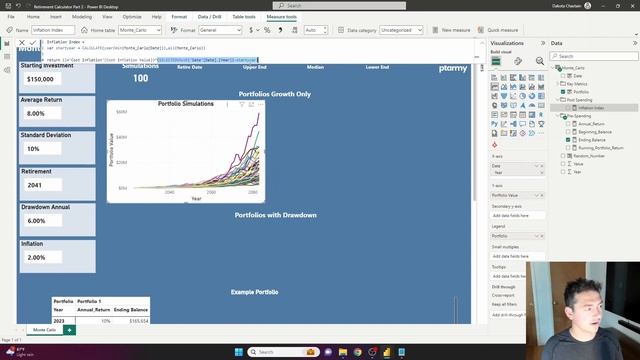Screen dimensions: 640x360
Task: Open the Format visual paintbrush tab
Action: (518, 61)
